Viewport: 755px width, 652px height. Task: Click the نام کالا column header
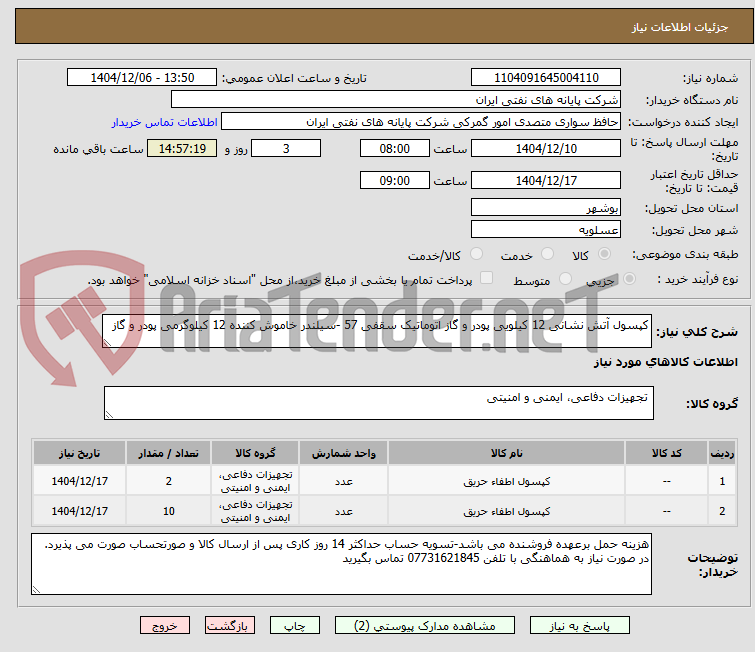point(507,453)
